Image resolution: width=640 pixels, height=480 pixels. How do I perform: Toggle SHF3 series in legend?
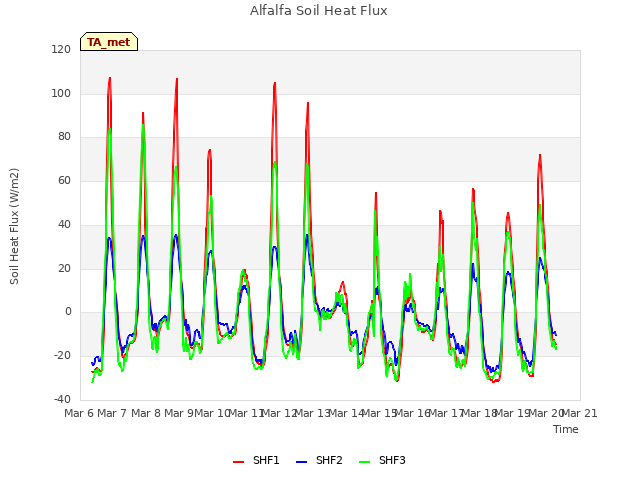click(382, 460)
